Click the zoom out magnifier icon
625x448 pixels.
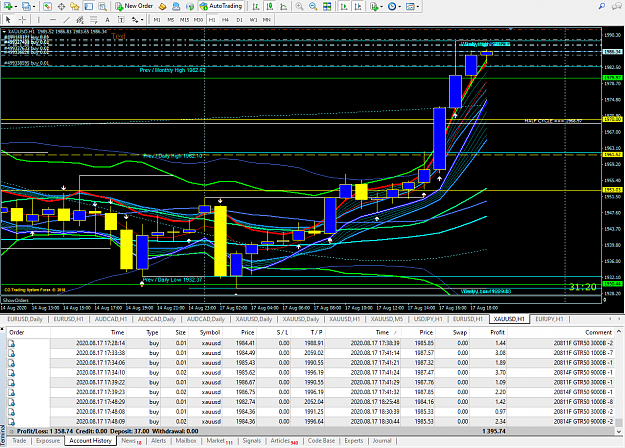[x=313, y=6]
